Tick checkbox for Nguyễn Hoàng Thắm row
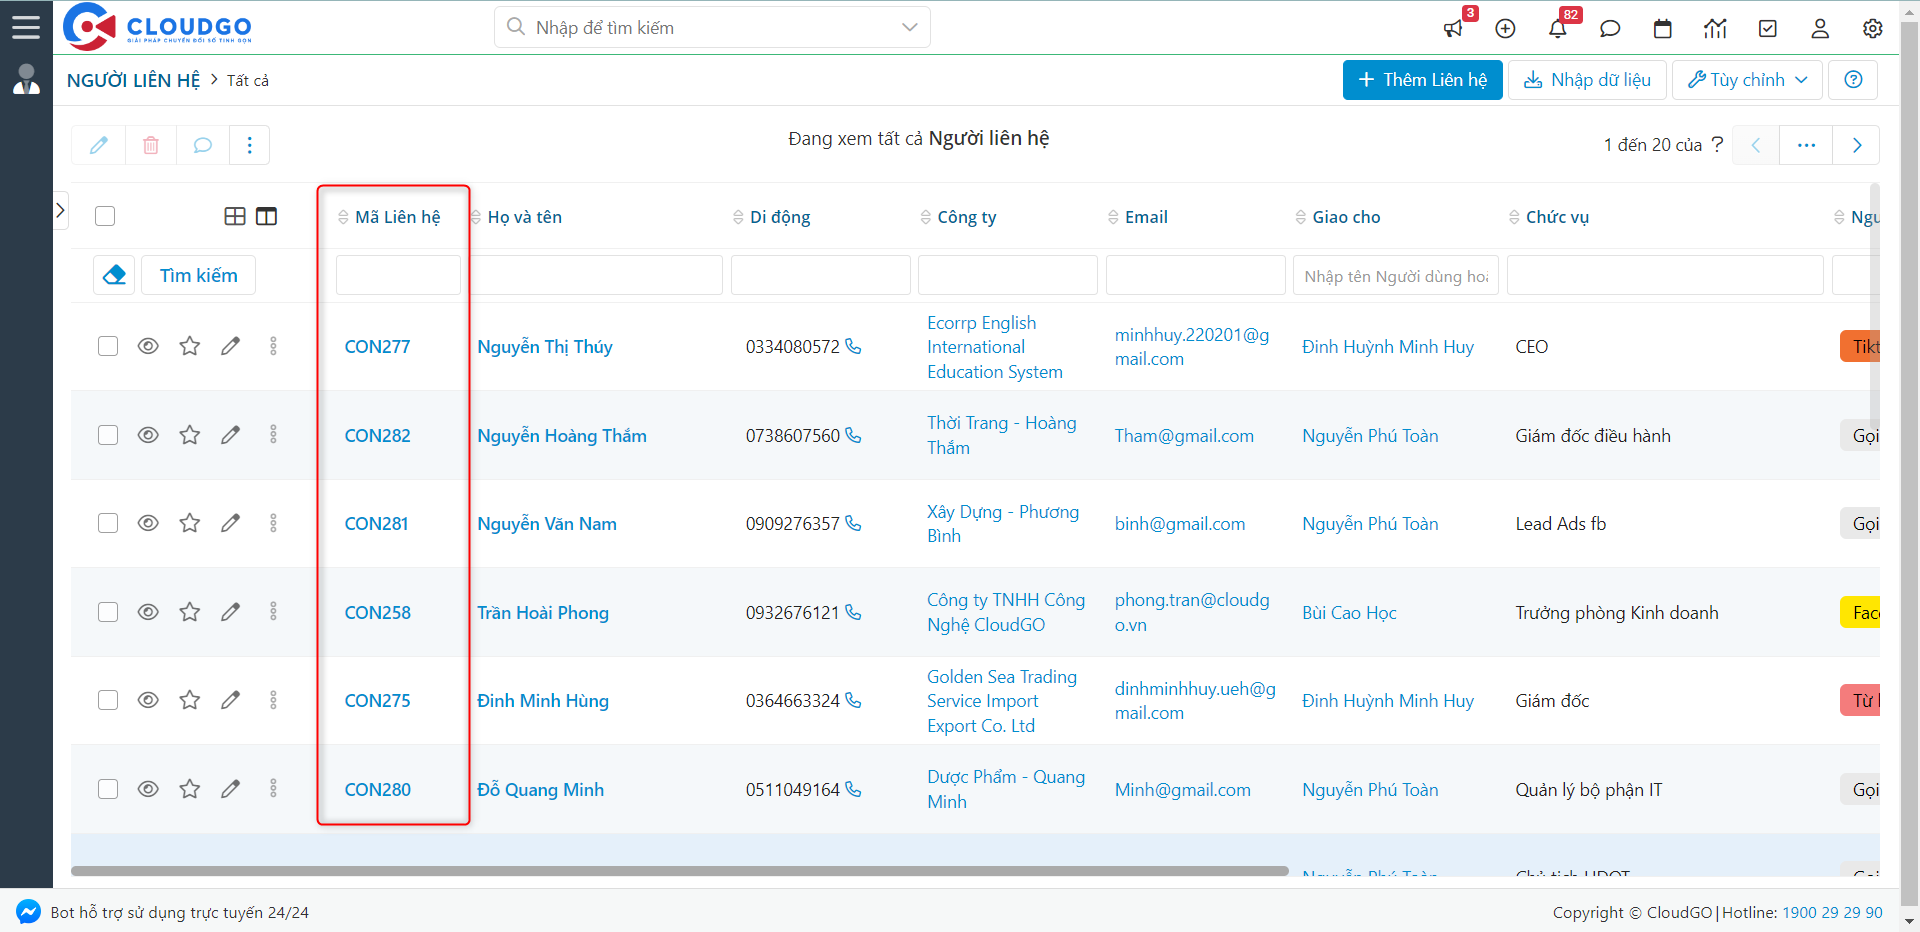 click(108, 435)
